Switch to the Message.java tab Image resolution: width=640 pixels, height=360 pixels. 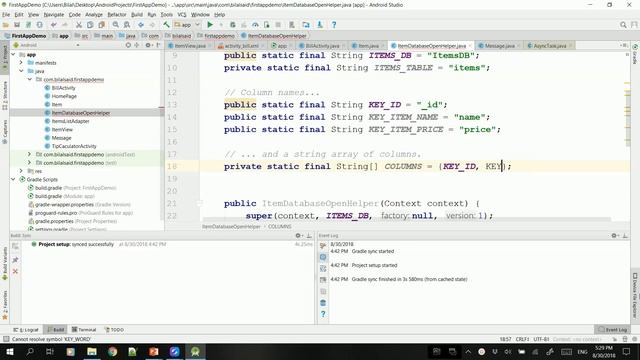click(499, 46)
